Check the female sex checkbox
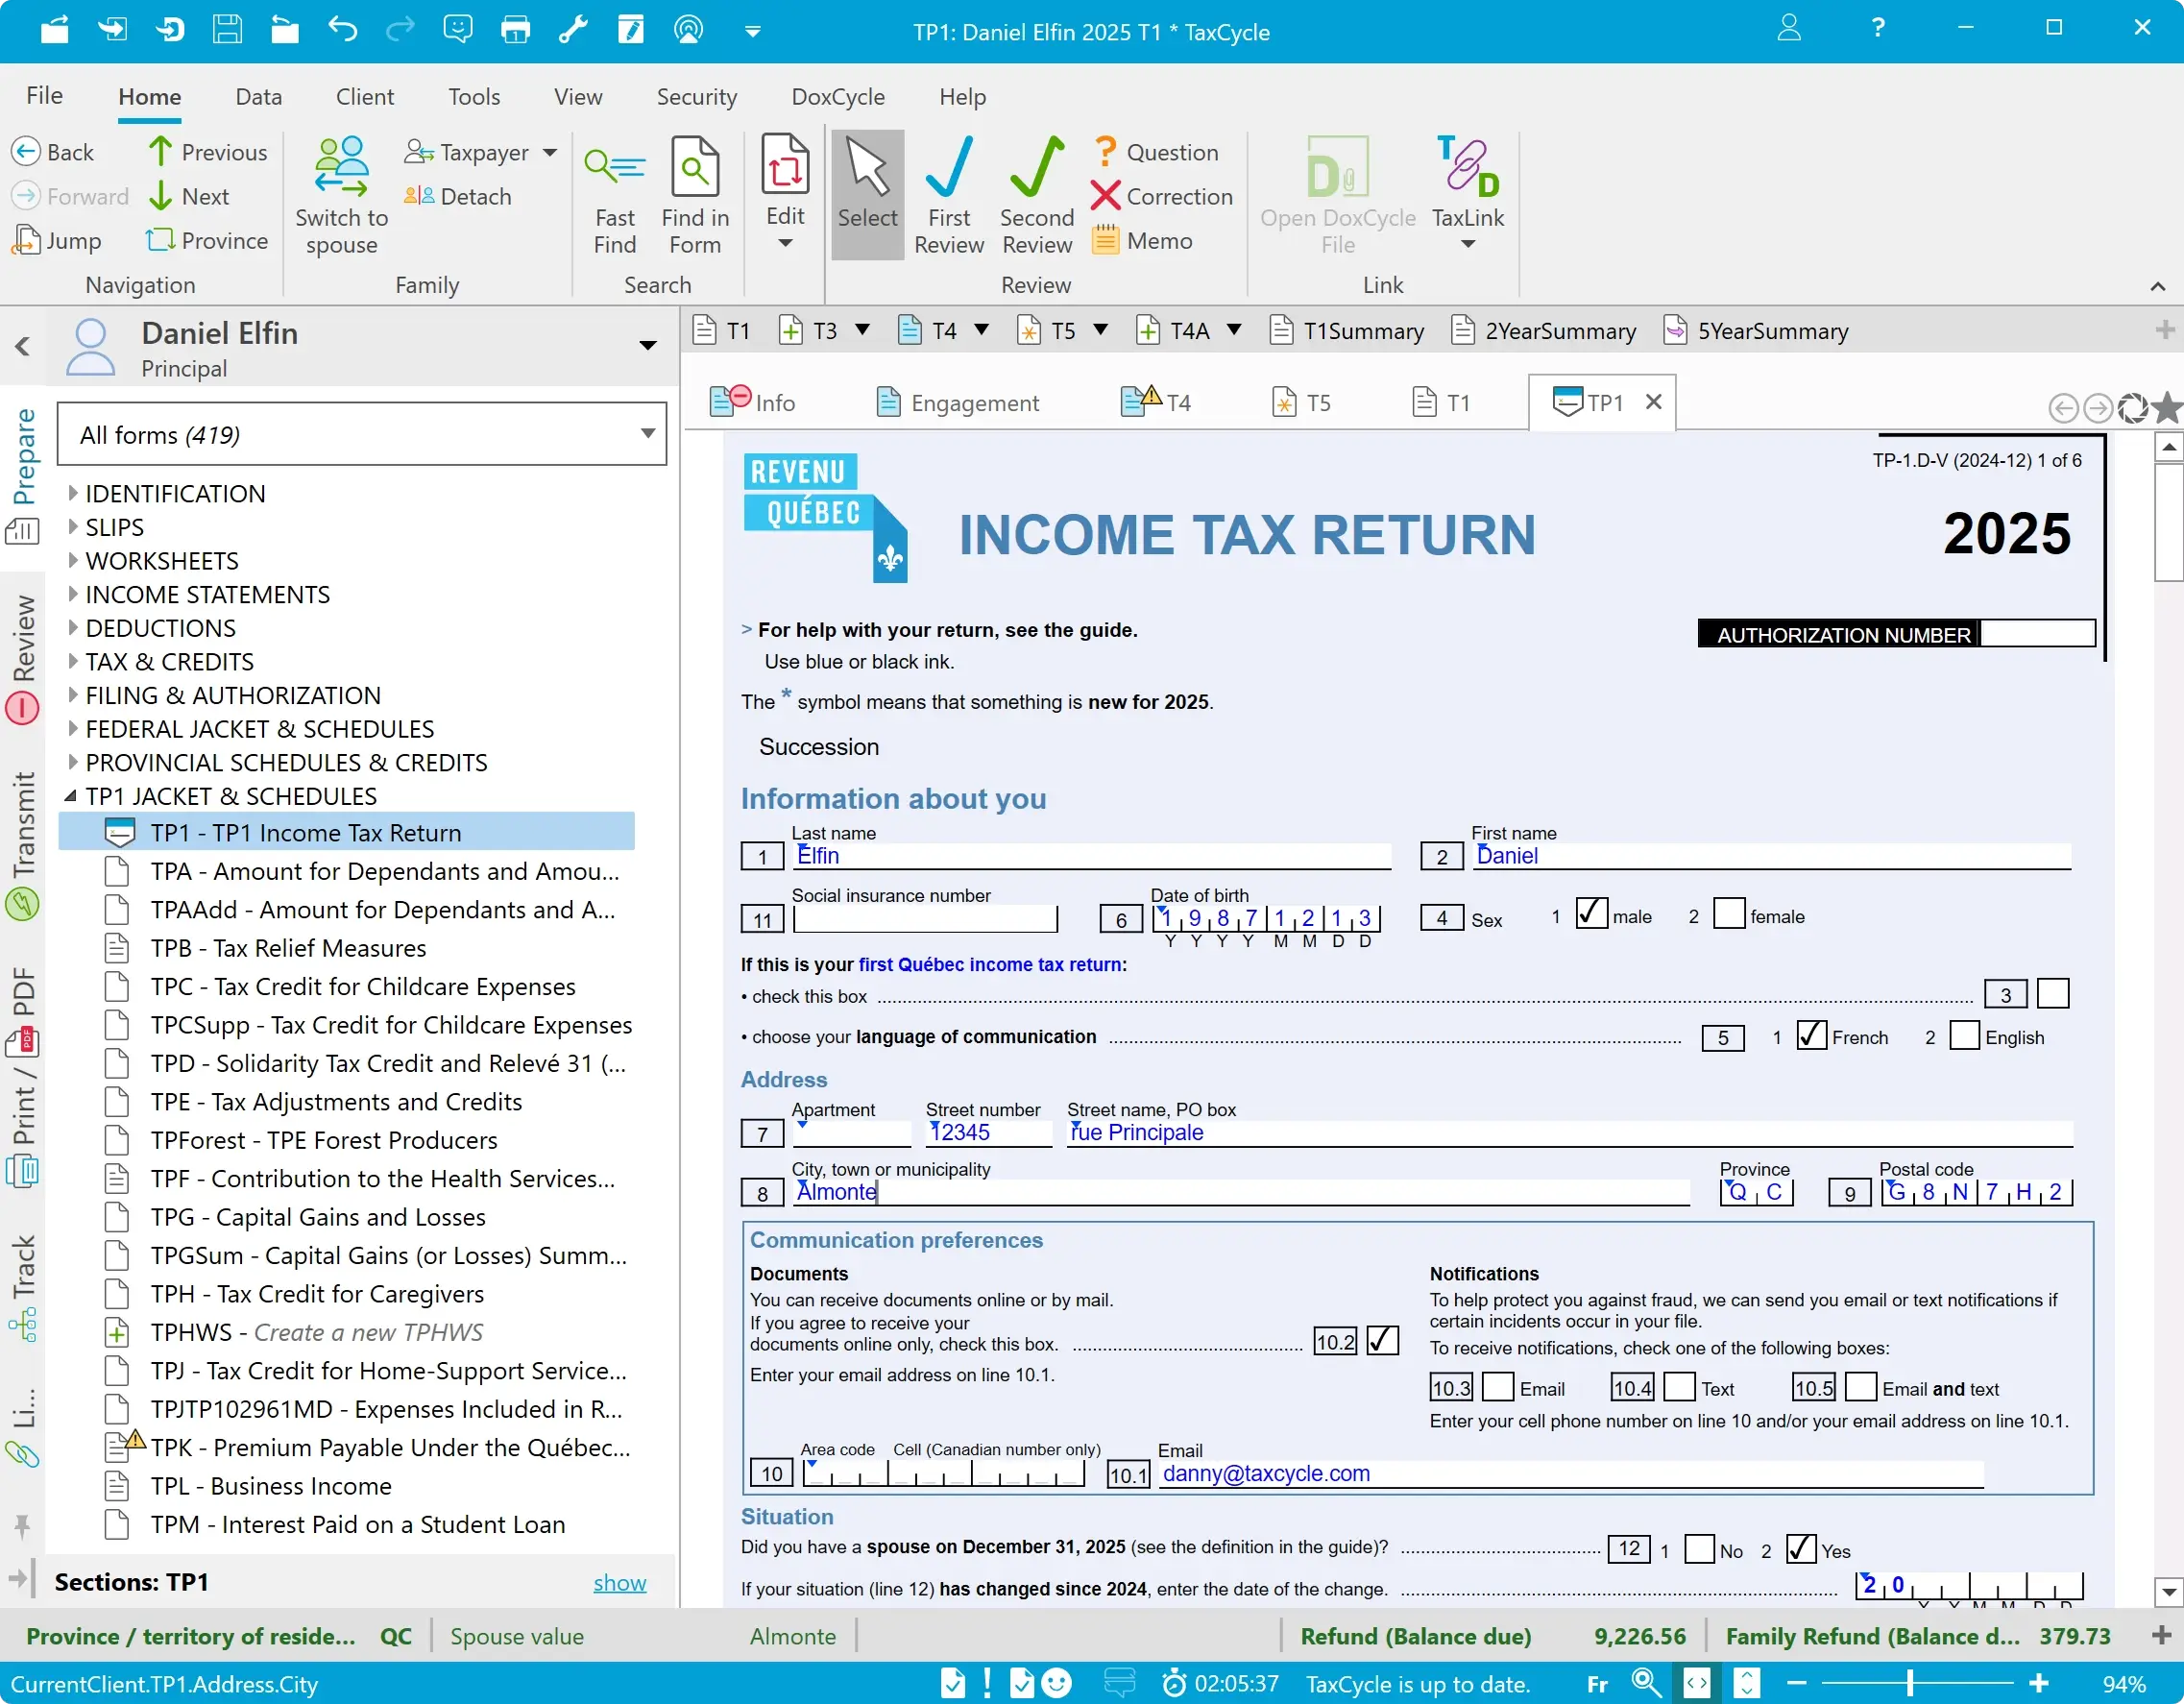2184x1704 pixels. (1728, 914)
